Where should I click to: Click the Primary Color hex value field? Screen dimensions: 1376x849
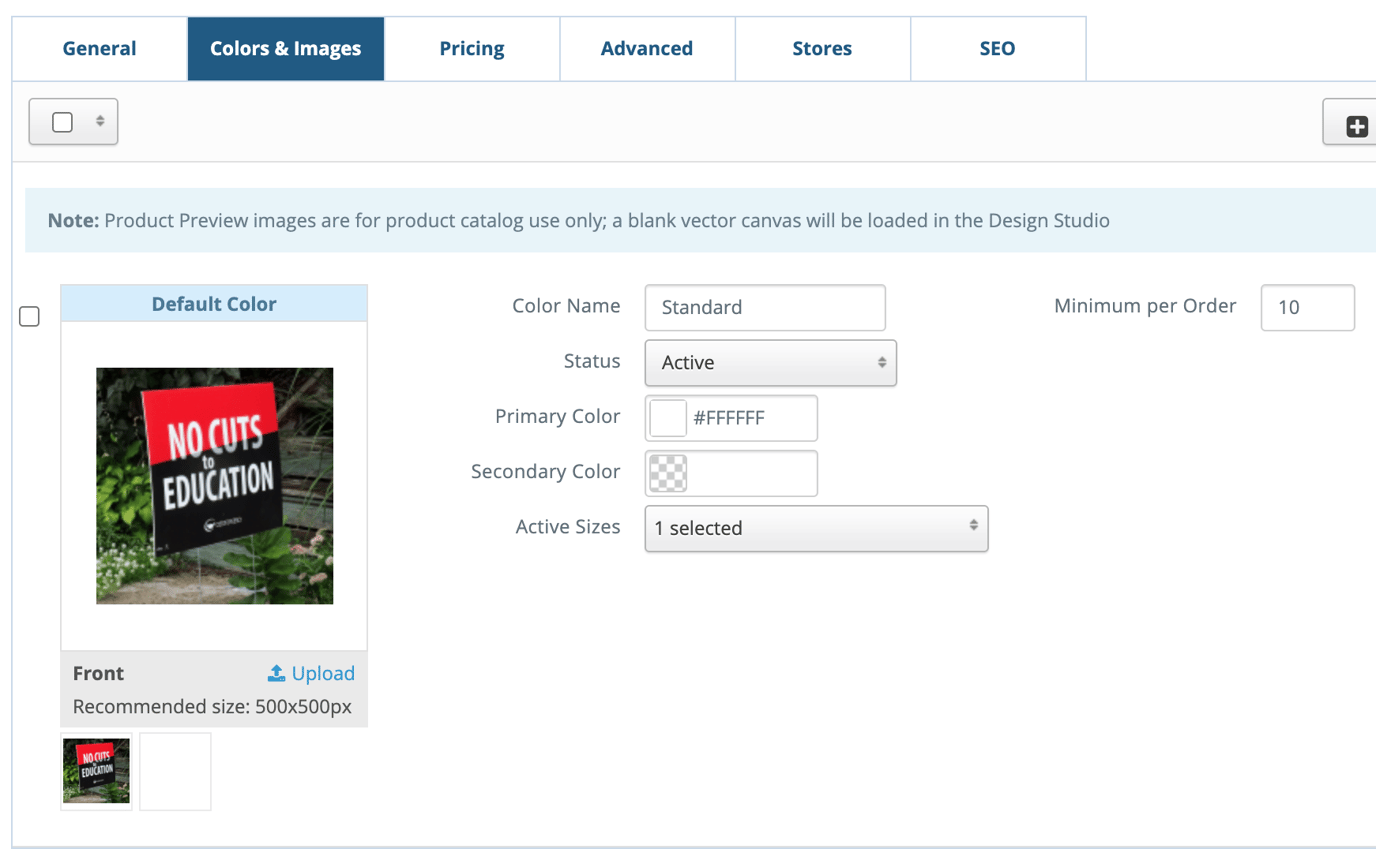pyautogui.click(x=750, y=418)
